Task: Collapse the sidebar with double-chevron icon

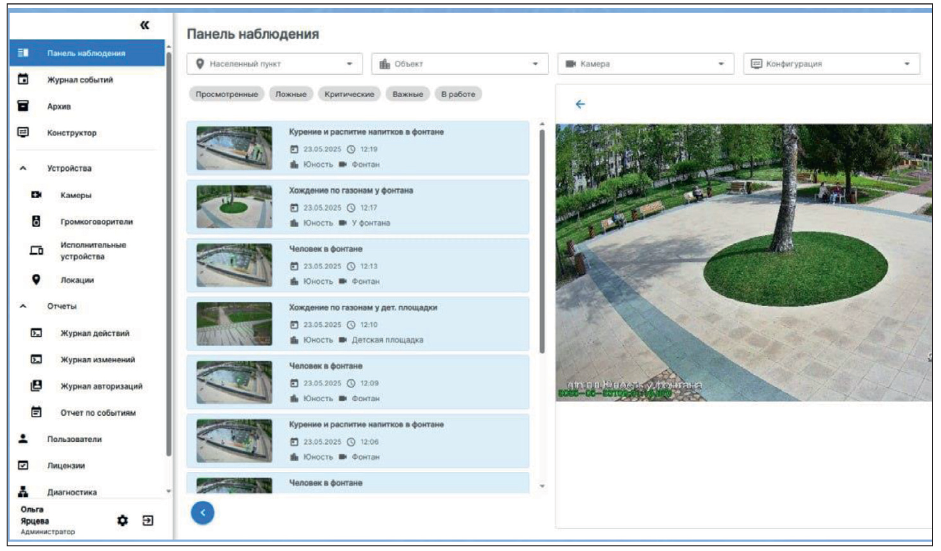Action: click(x=144, y=26)
